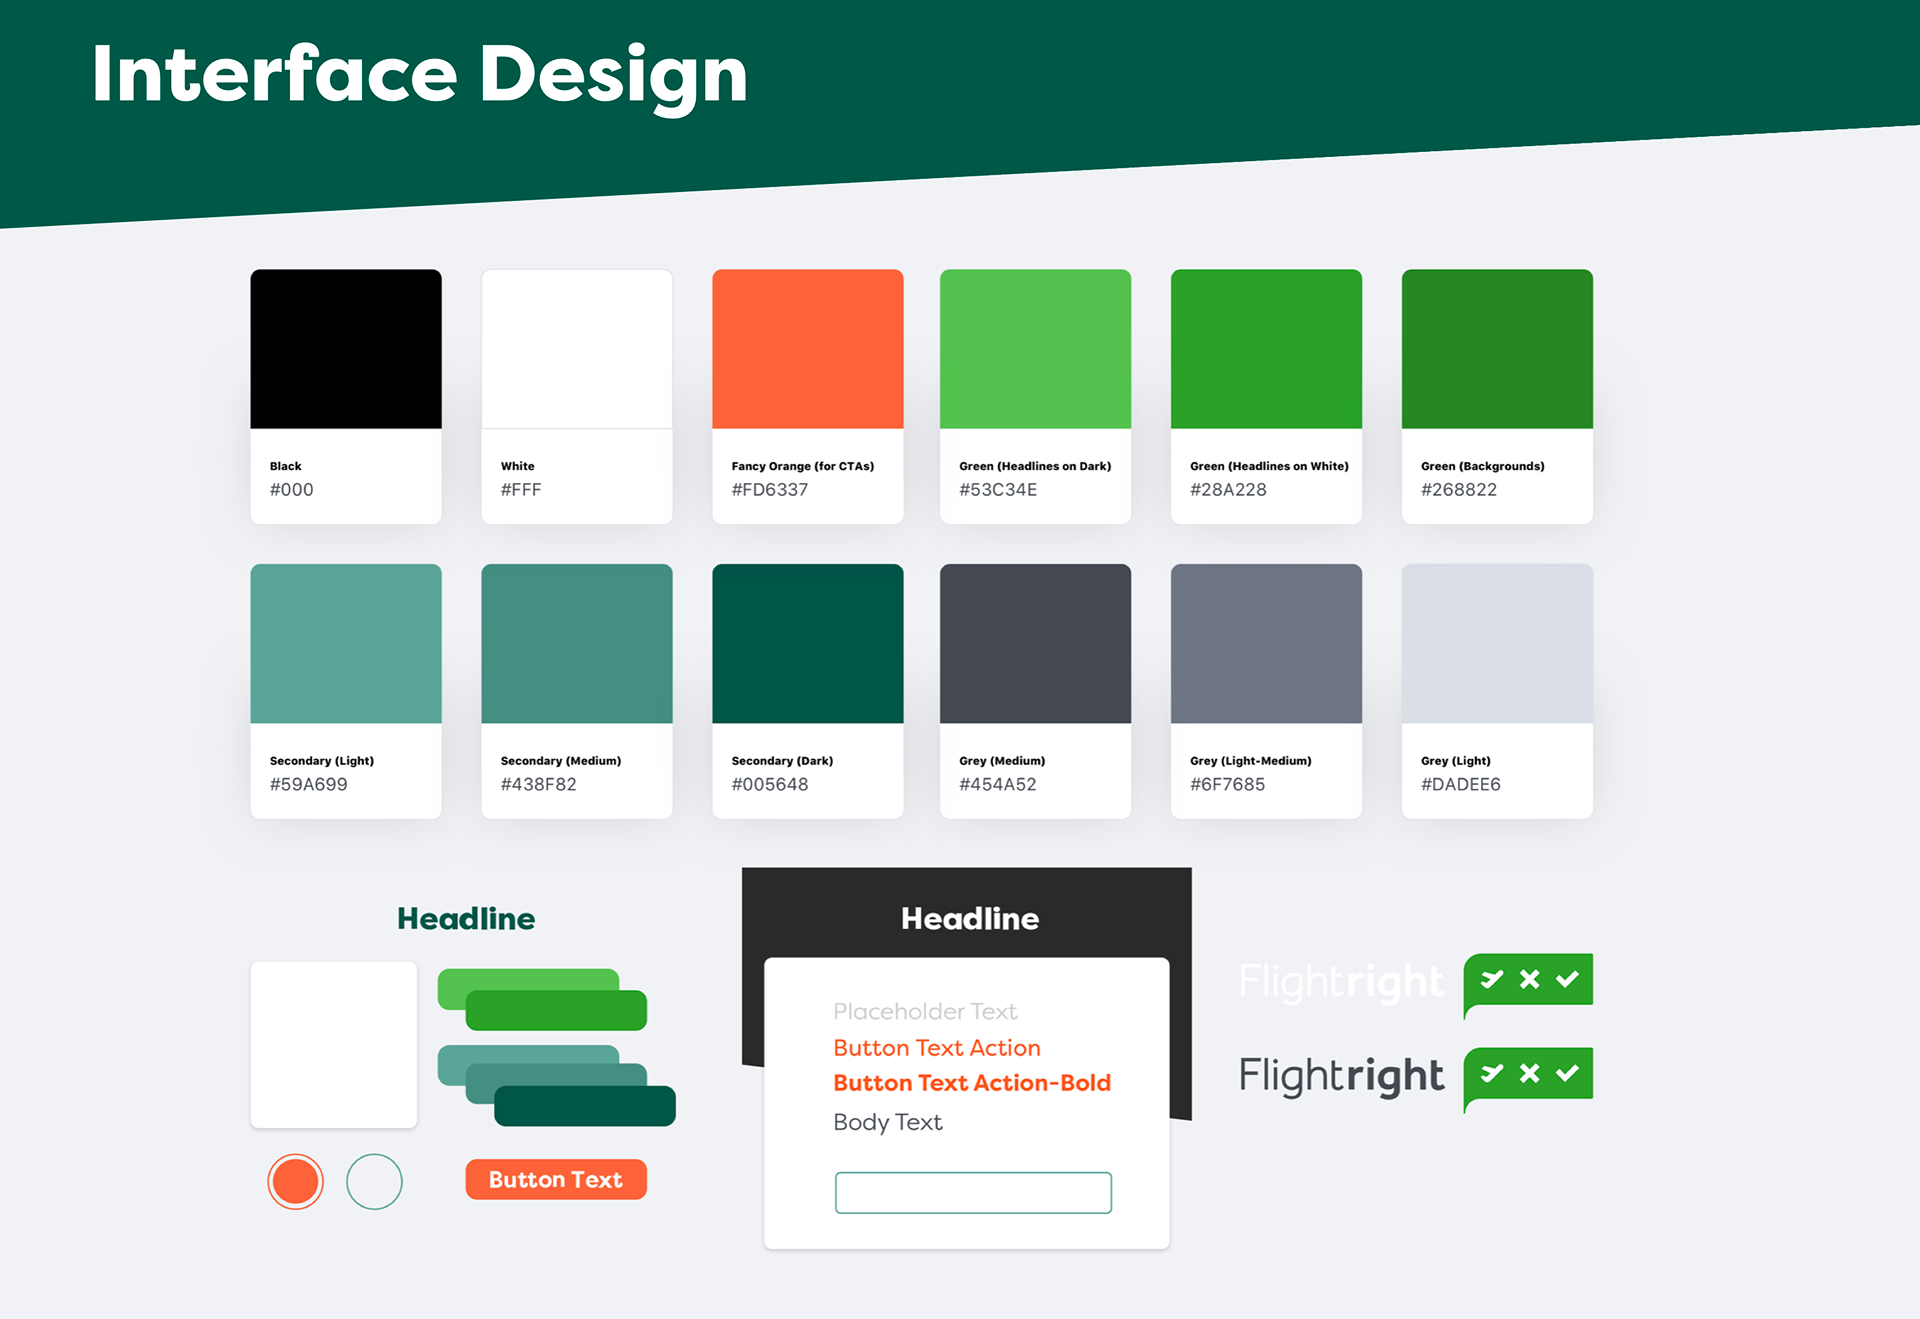
Task: Click the empty green-bordered input field
Action: (973, 1193)
